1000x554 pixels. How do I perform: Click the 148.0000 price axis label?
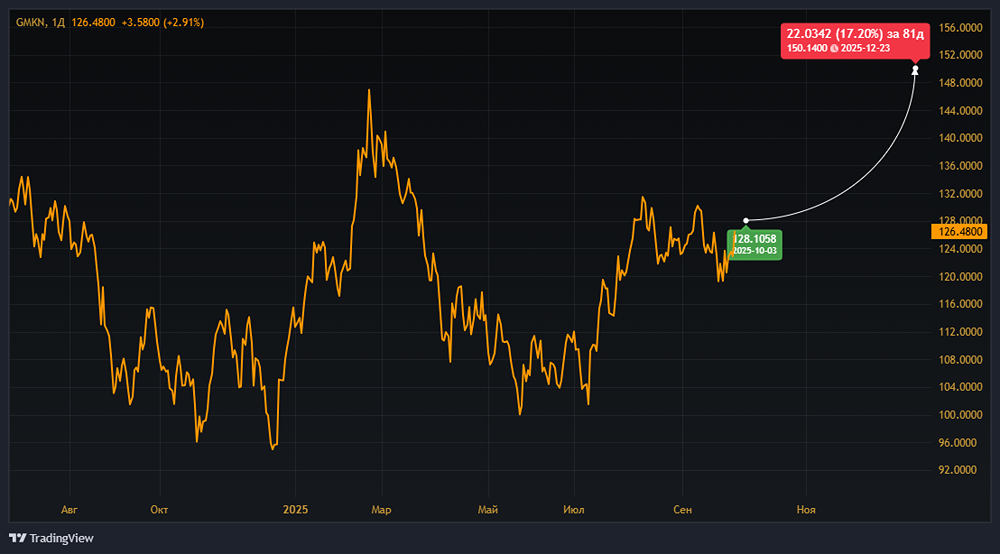pos(960,83)
